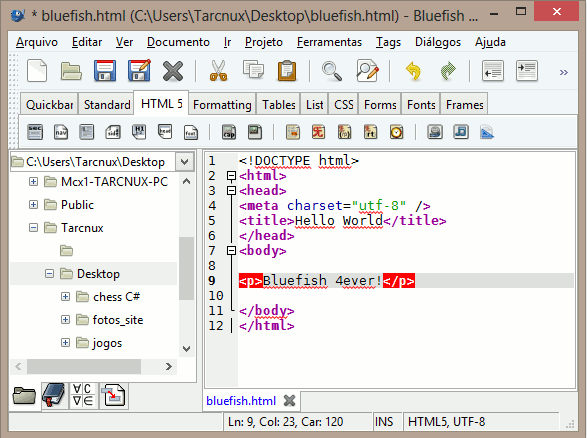Open the snippets side panel tab
Screen dimensions: 587x438
[x=113, y=395]
